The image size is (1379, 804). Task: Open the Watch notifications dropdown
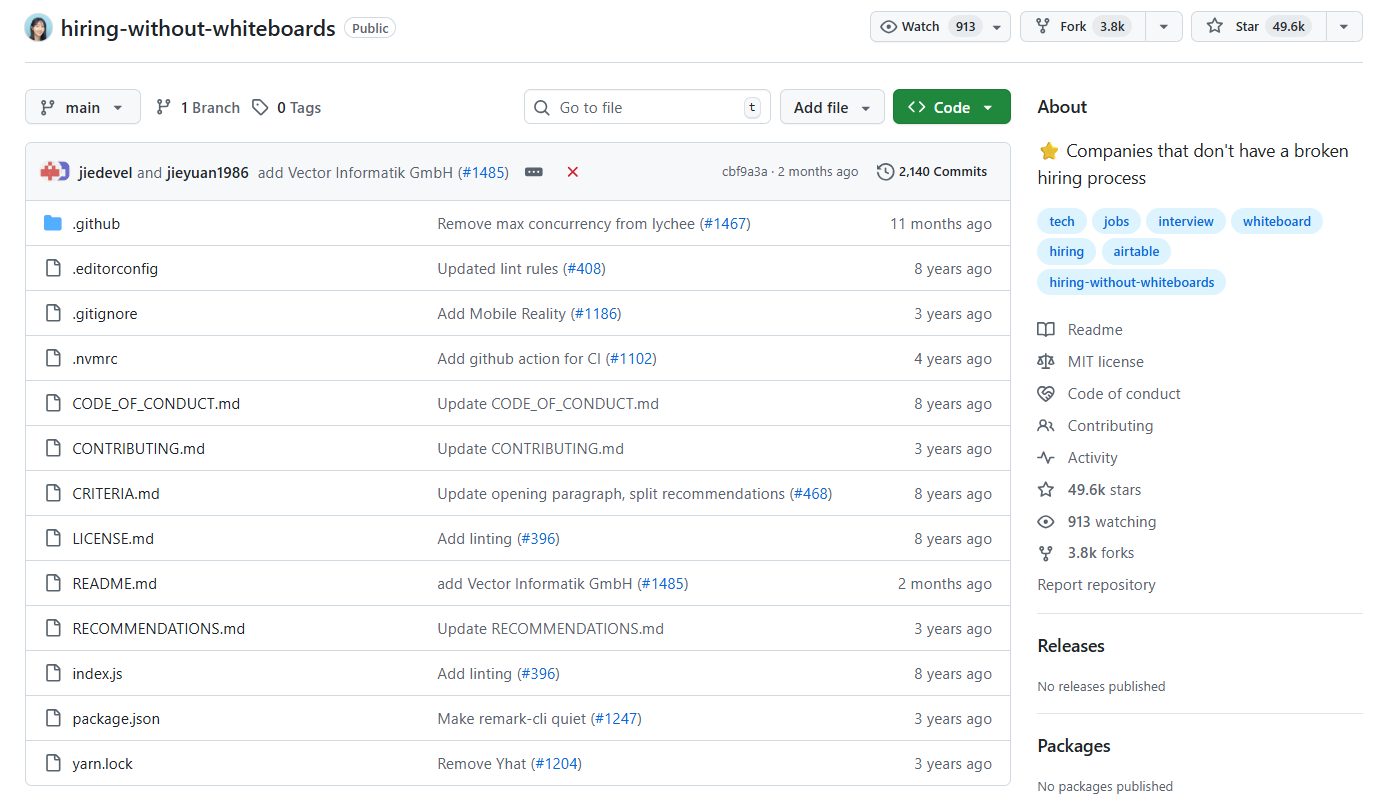[x=940, y=27]
